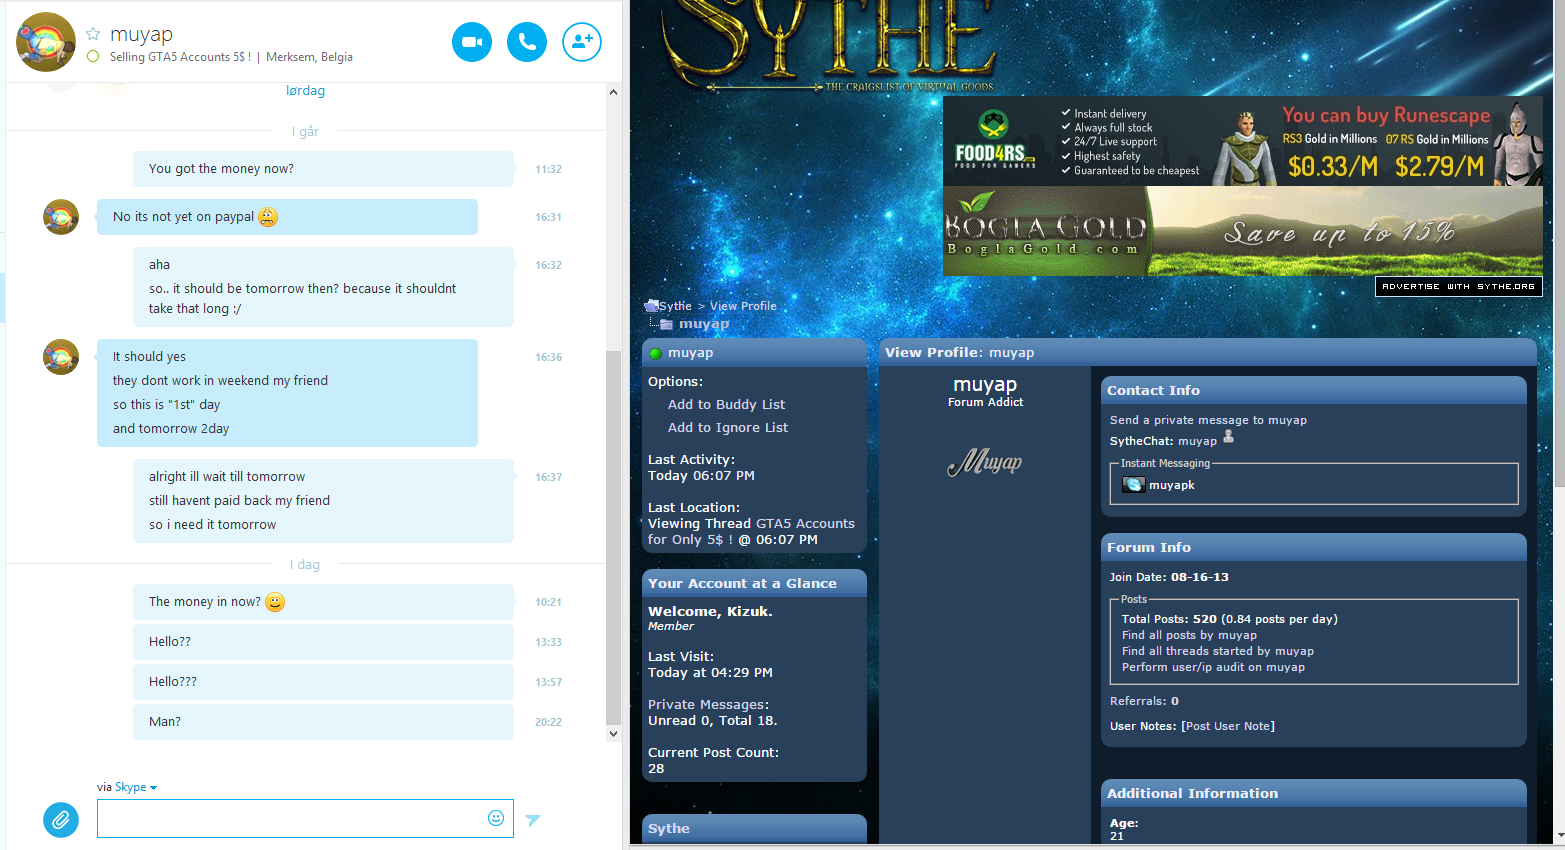The width and height of the screenshot is (1565, 850).
Task: Click the folder icon in Sythe breadcrumb
Action: pos(652,306)
